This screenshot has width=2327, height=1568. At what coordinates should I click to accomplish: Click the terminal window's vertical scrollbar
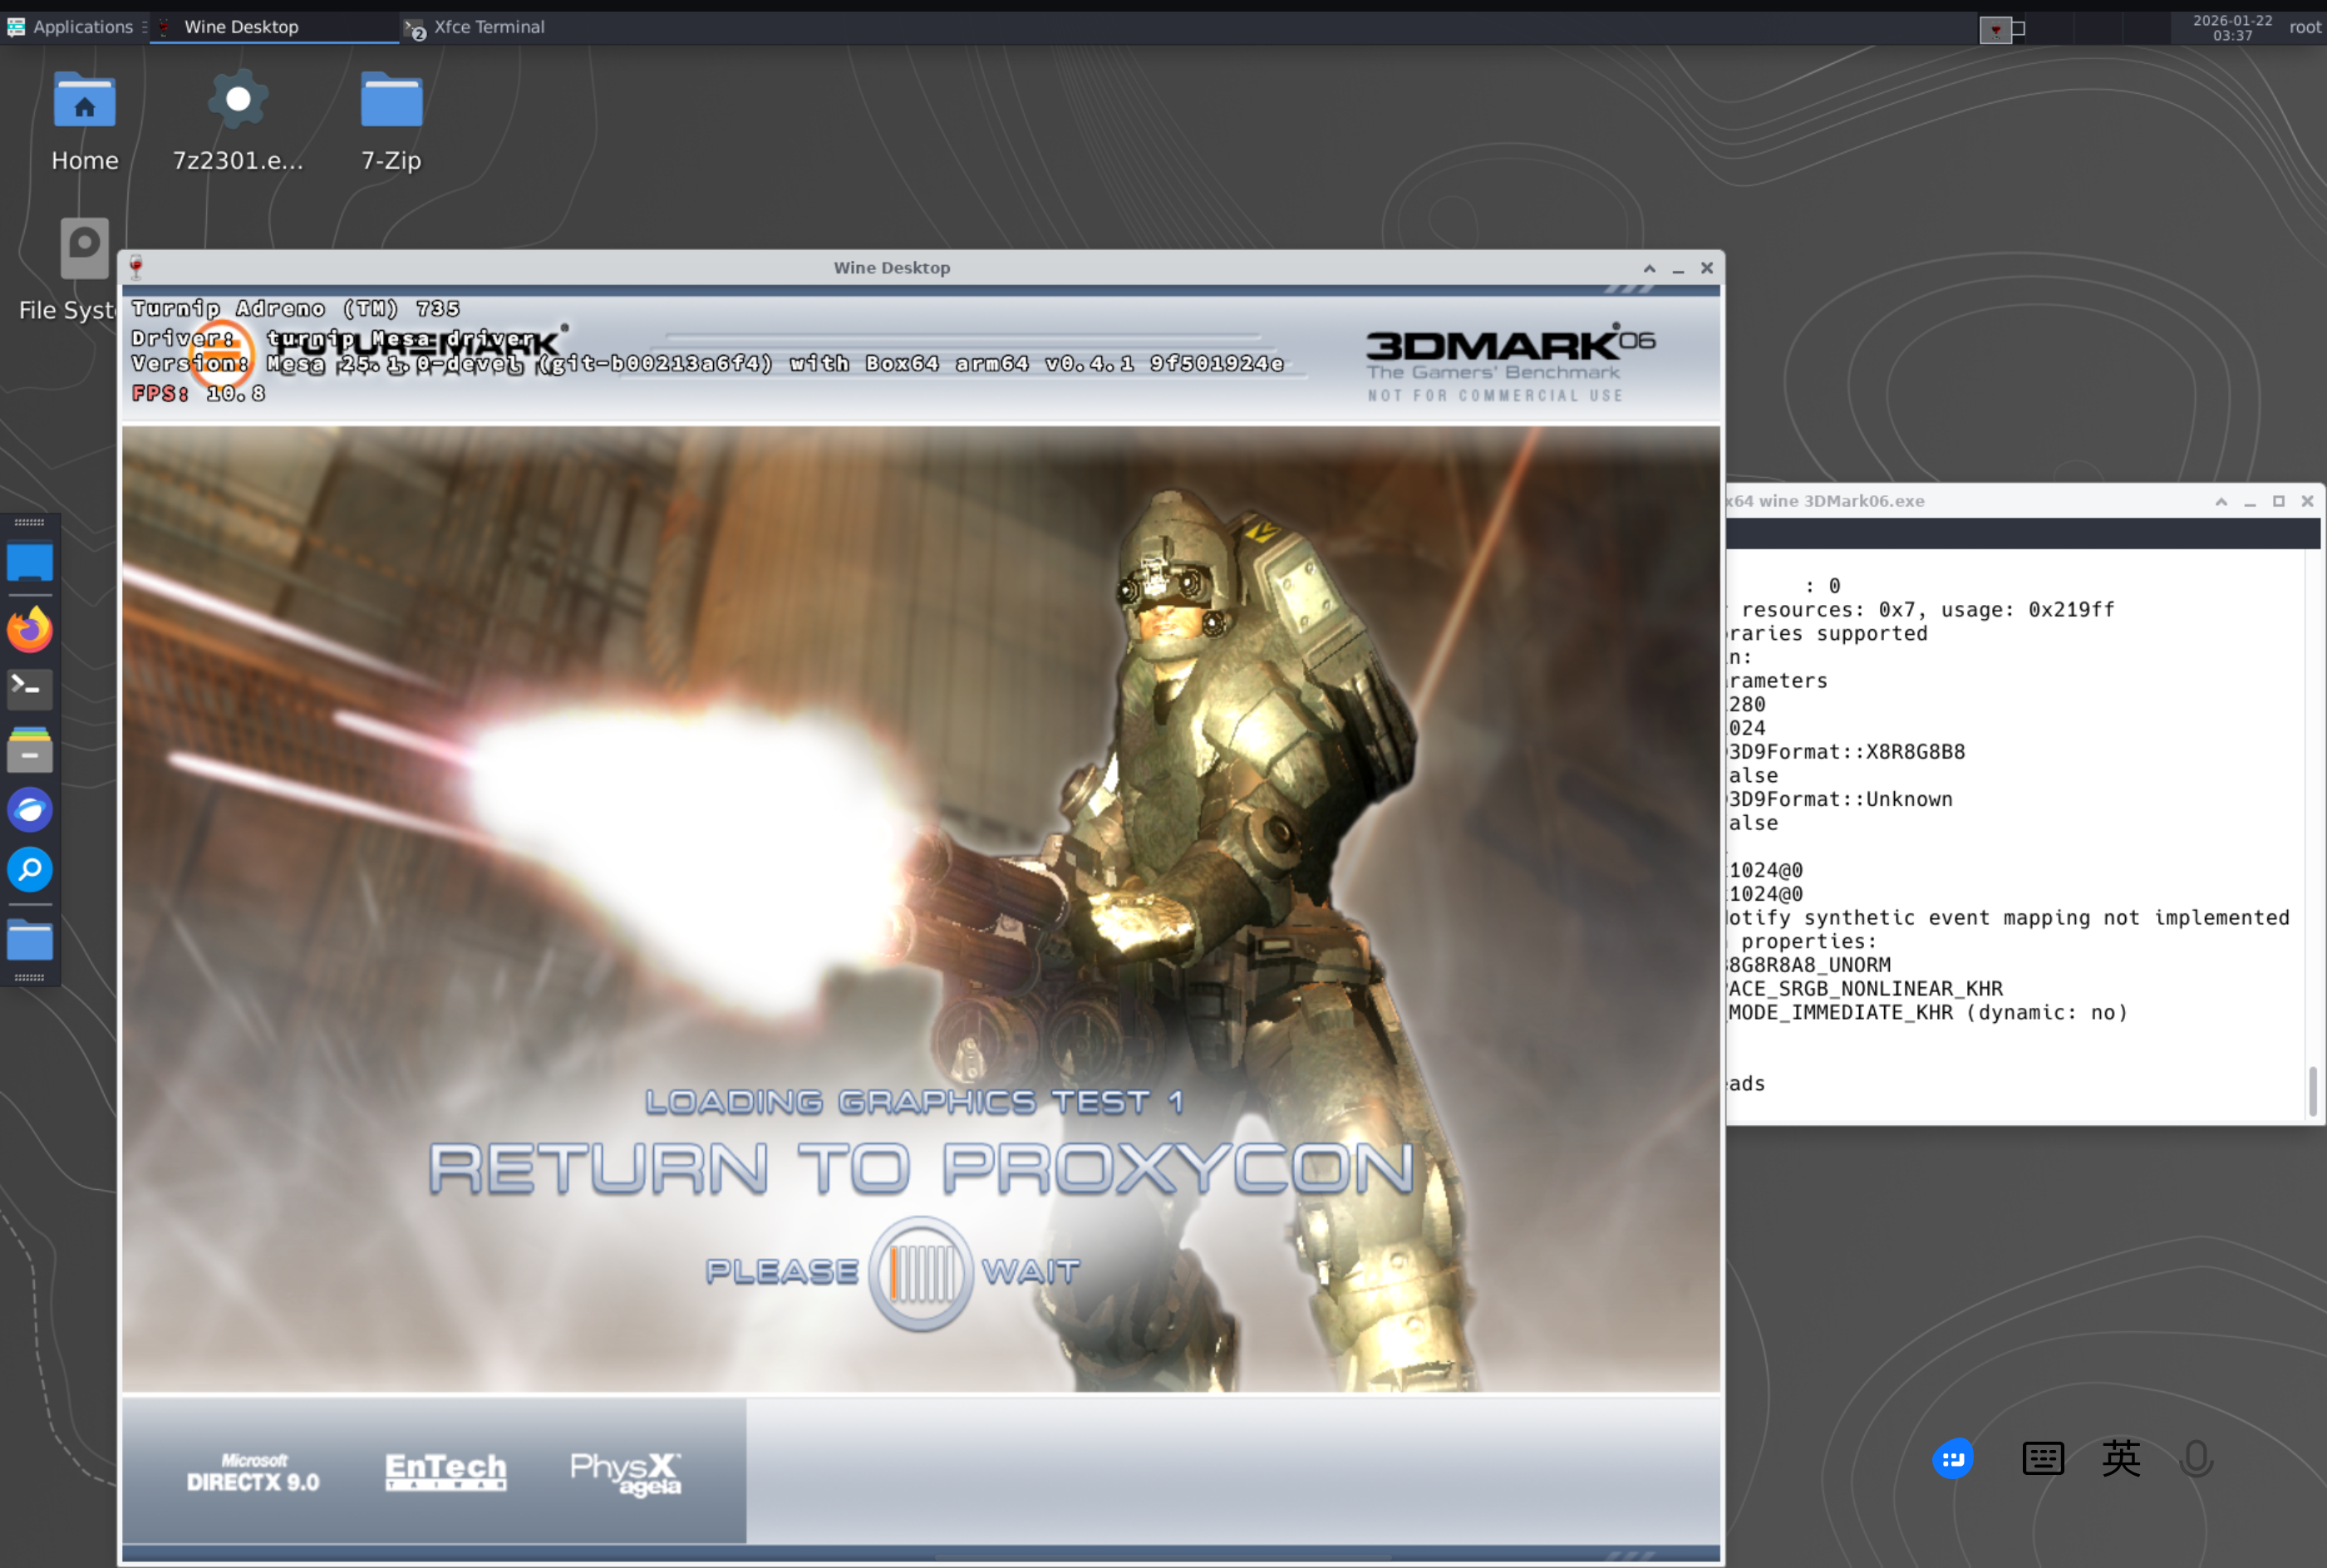point(2312,1090)
